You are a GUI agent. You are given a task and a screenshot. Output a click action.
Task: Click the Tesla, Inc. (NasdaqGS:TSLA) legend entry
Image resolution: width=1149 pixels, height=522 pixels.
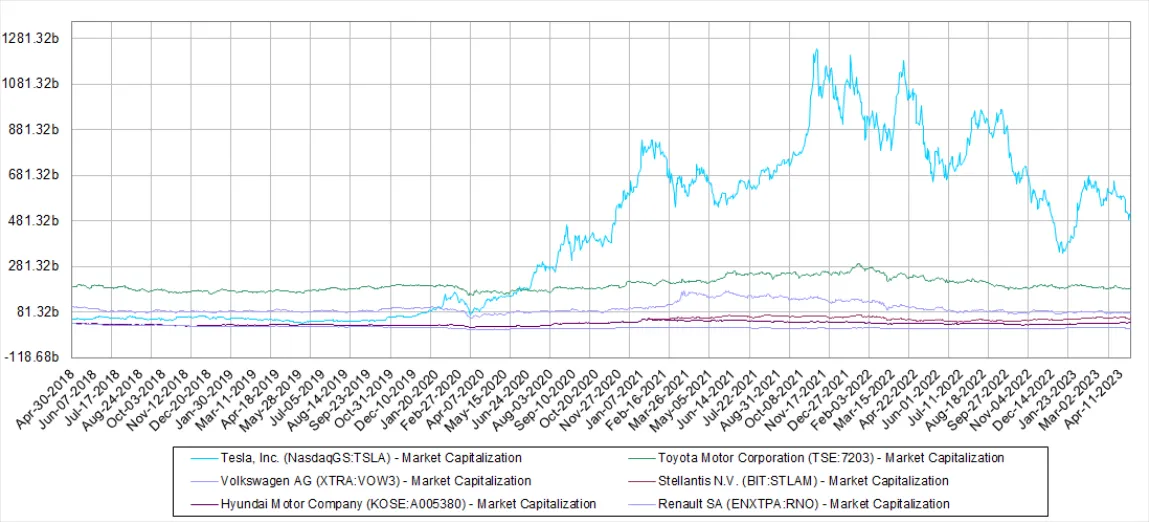coord(371,458)
